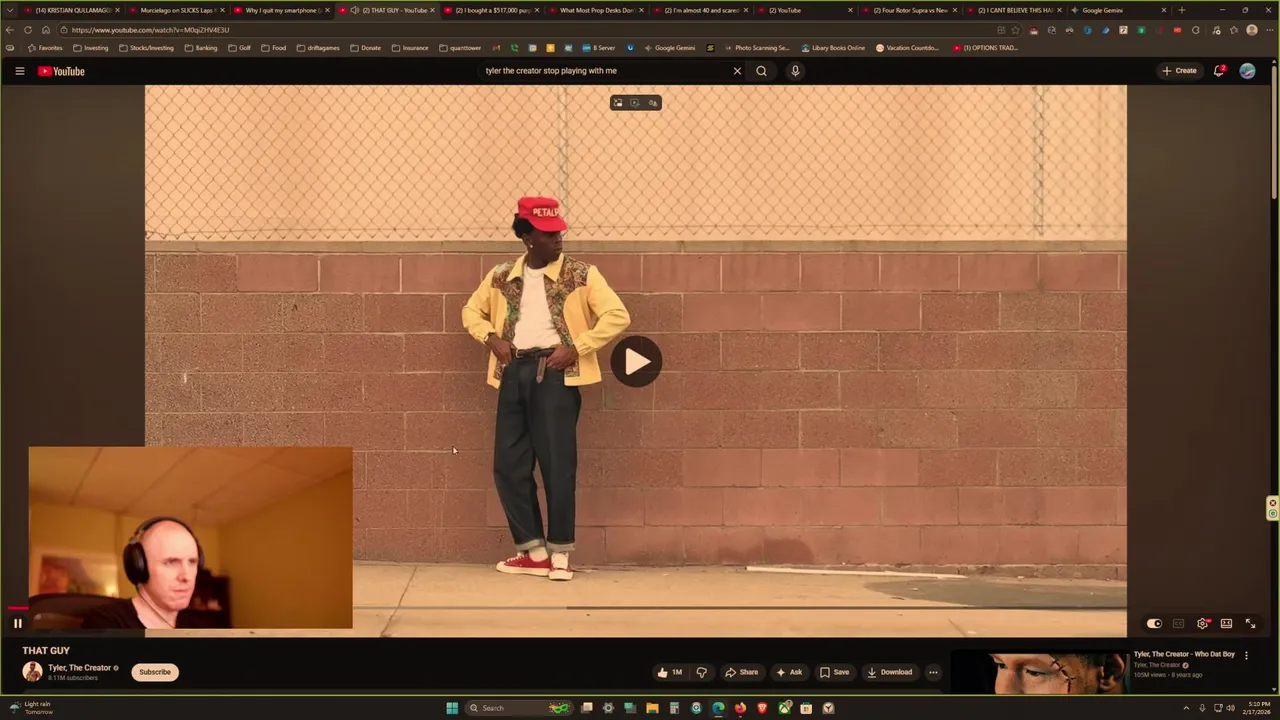Open YouTube notifications bell
Viewport: 1280px width, 720px height.
coord(1219,71)
